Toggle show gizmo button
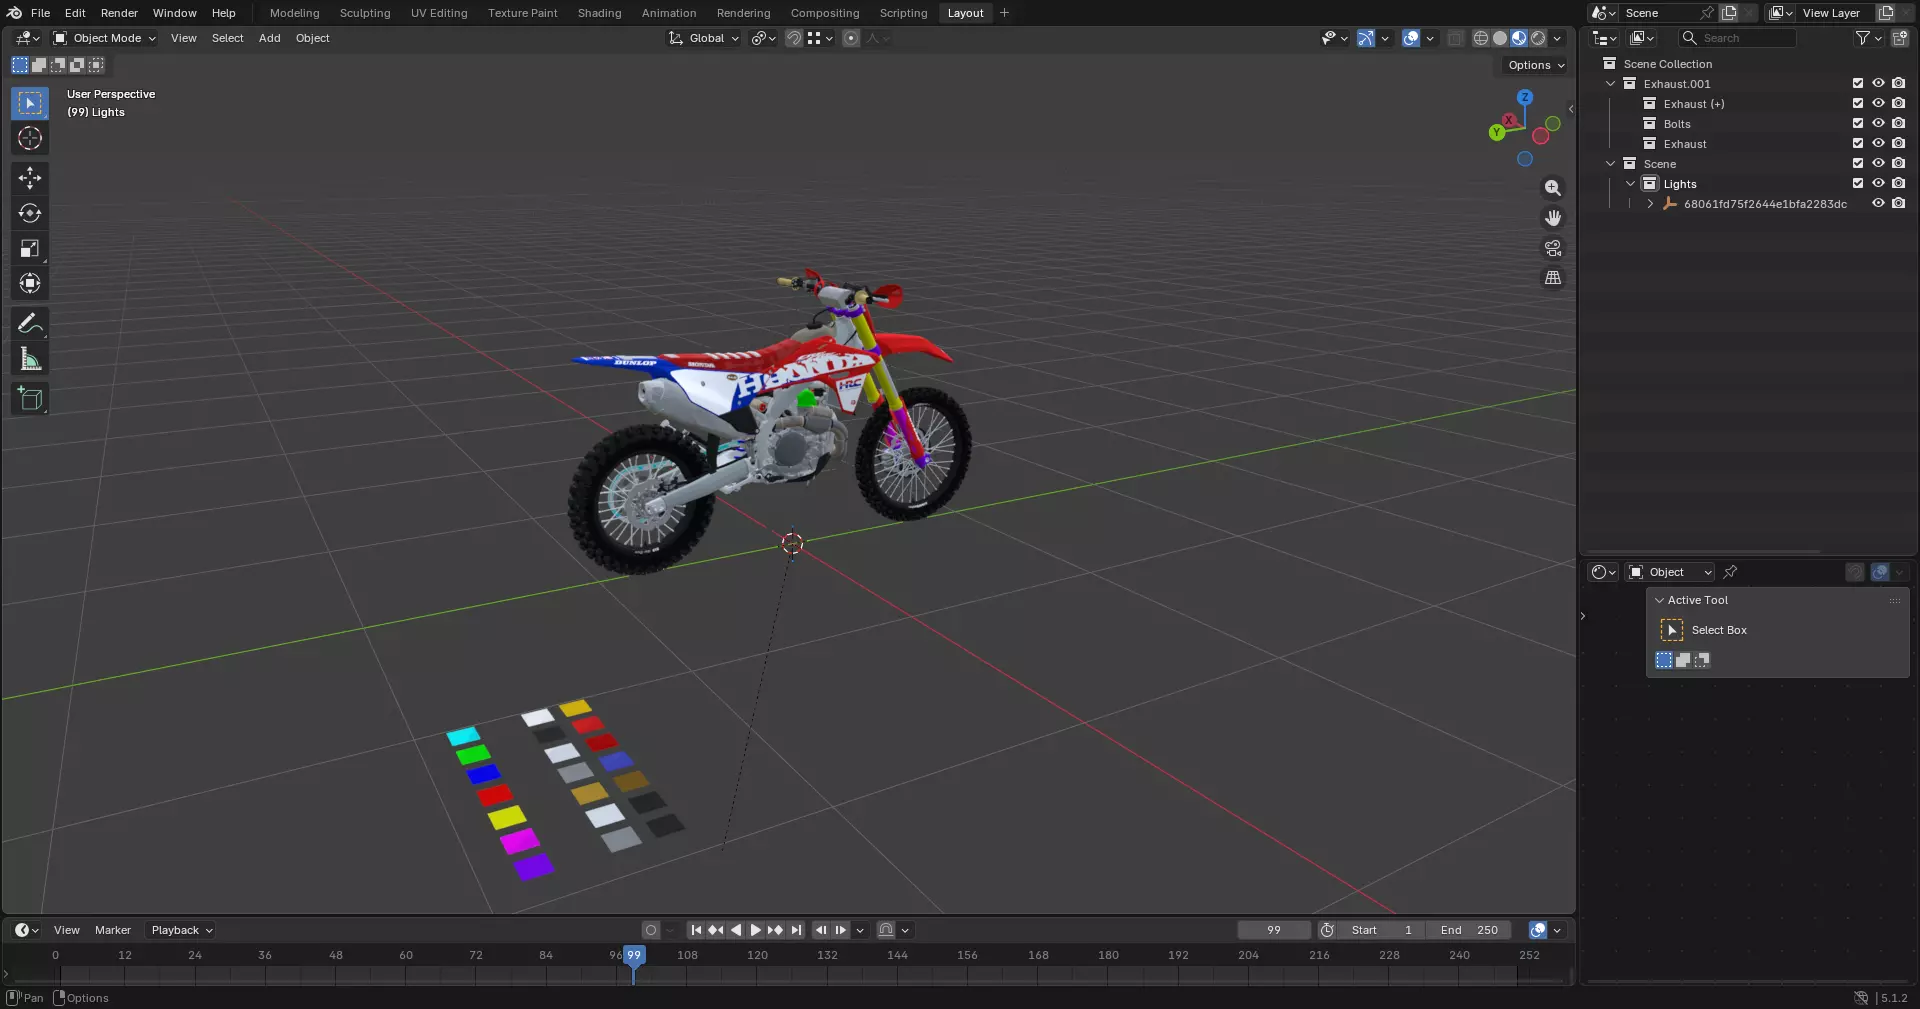1920x1009 pixels. coord(1366,38)
